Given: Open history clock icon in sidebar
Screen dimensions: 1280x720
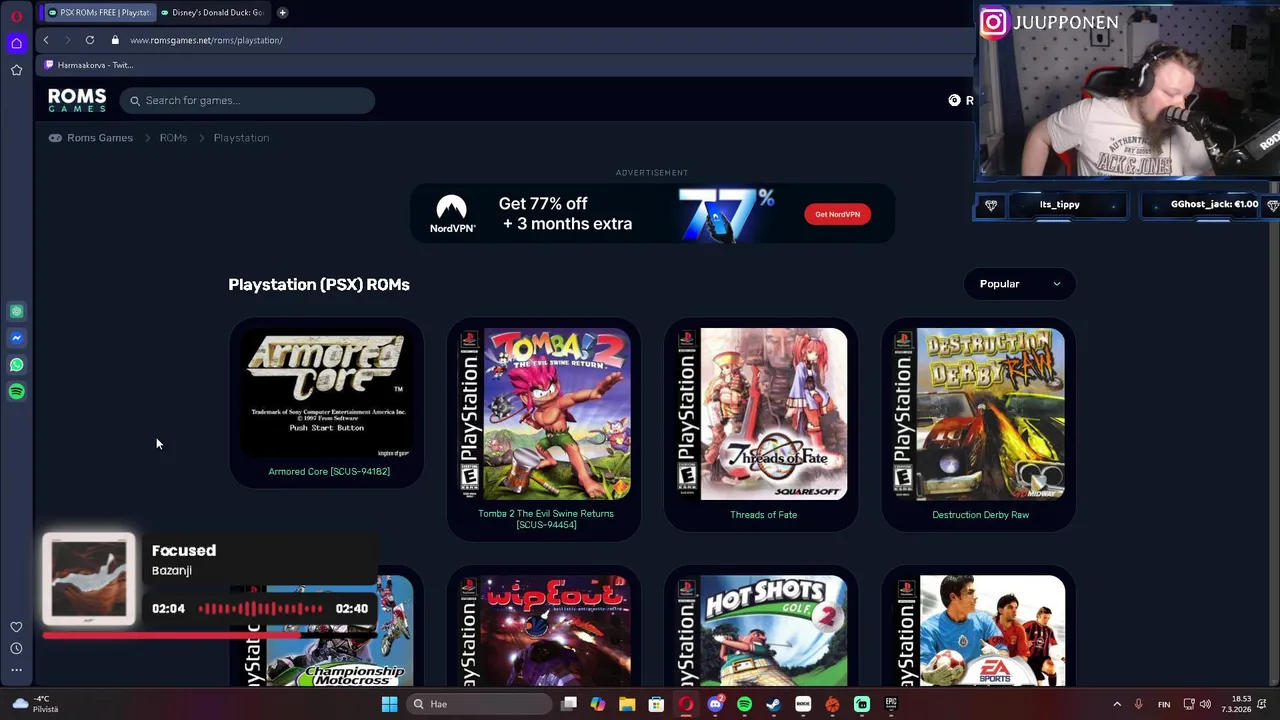Looking at the screenshot, I should [x=16, y=648].
